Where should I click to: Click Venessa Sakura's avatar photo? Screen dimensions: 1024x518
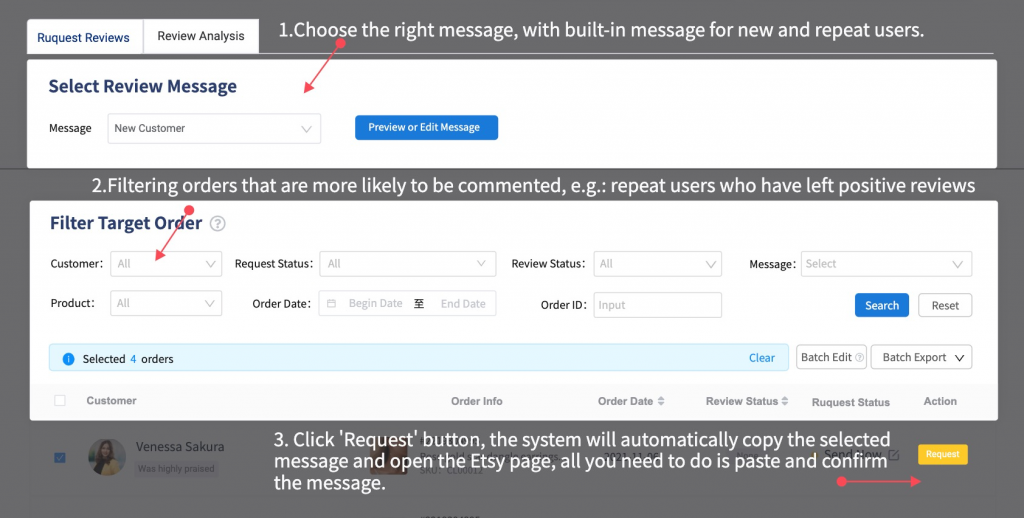coord(106,456)
